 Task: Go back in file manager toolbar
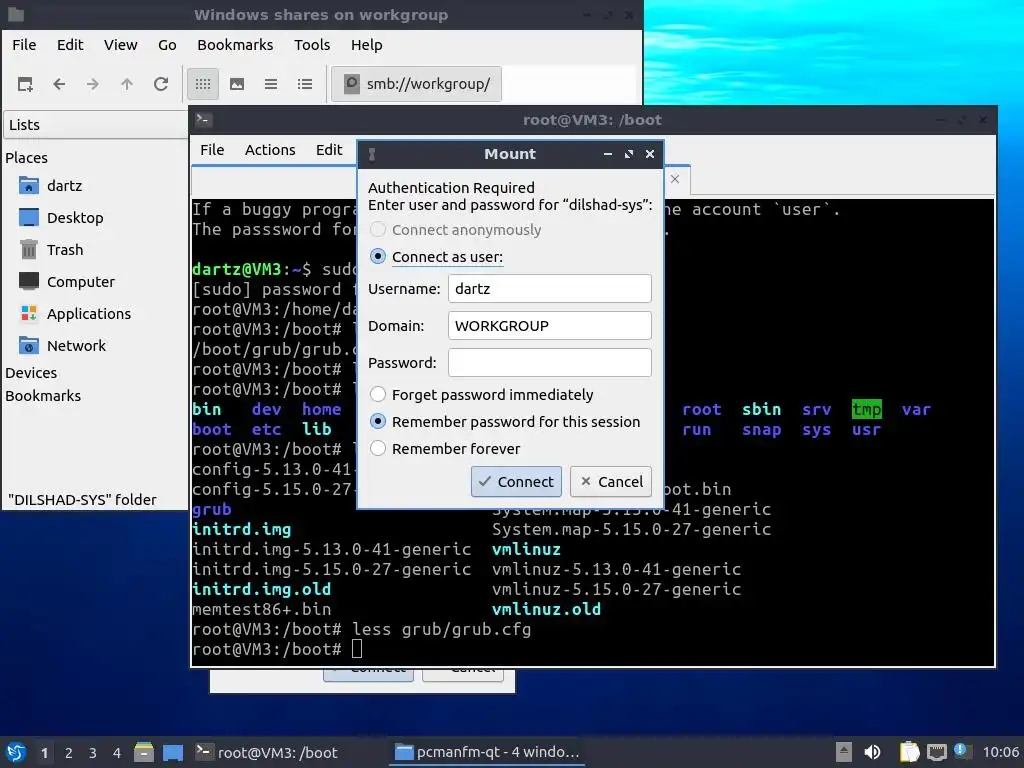point(59,84)
